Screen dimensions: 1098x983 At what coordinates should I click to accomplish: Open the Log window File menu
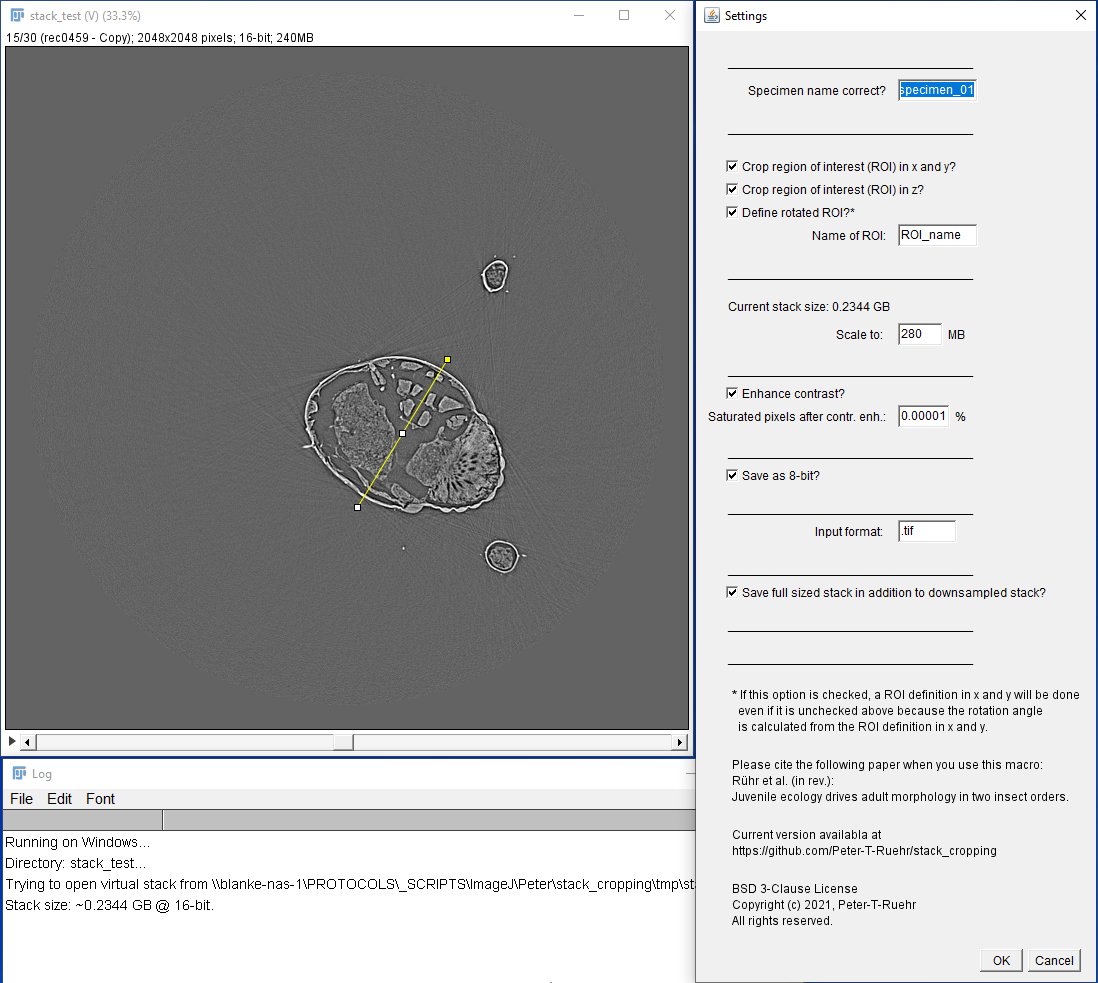21,799
